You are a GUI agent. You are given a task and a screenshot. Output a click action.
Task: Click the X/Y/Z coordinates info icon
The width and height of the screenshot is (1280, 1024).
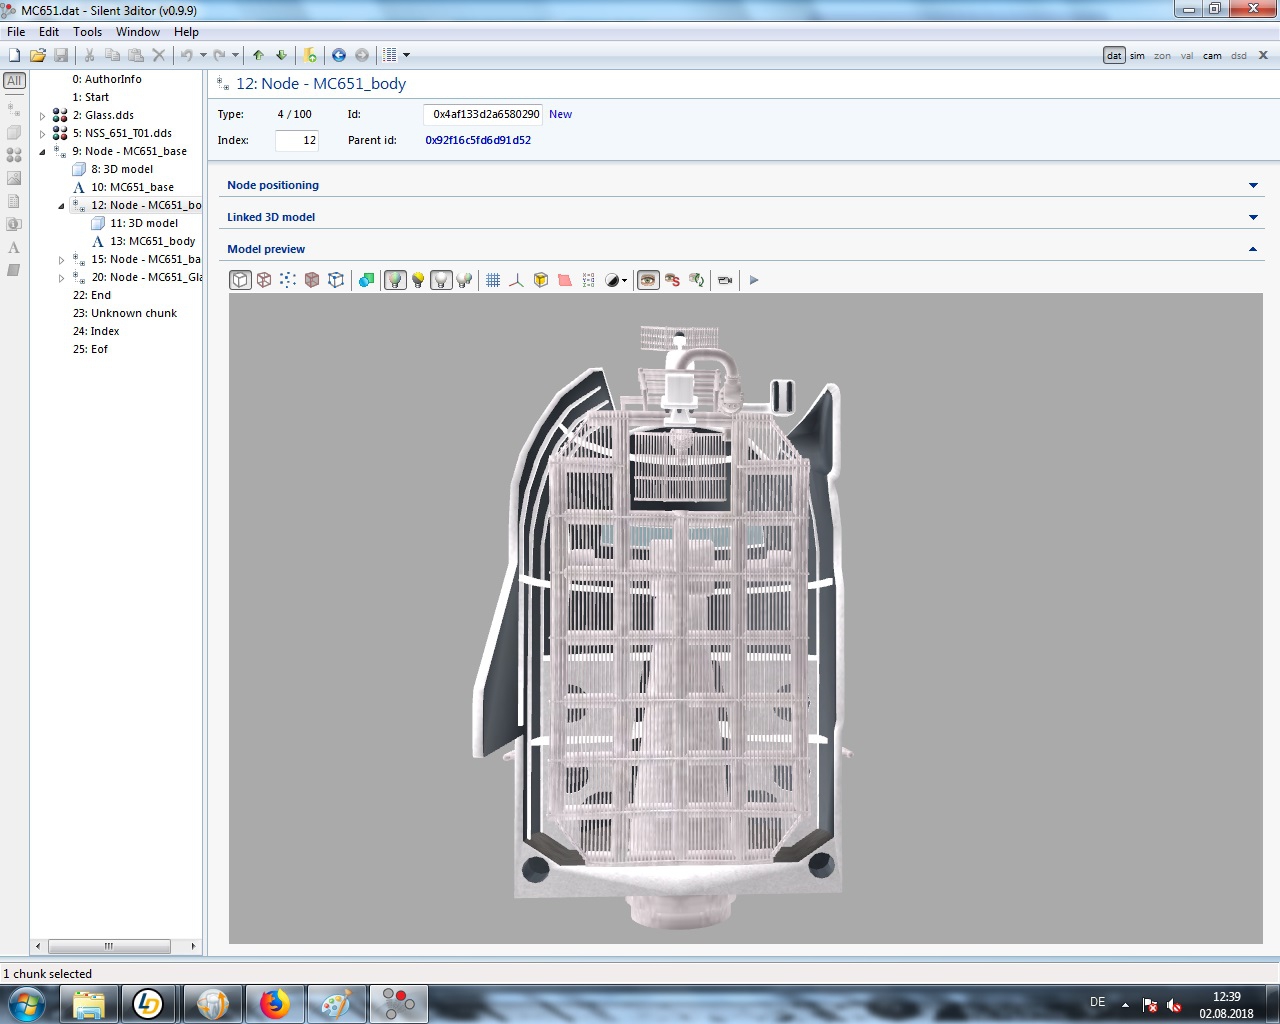point(588,280)
